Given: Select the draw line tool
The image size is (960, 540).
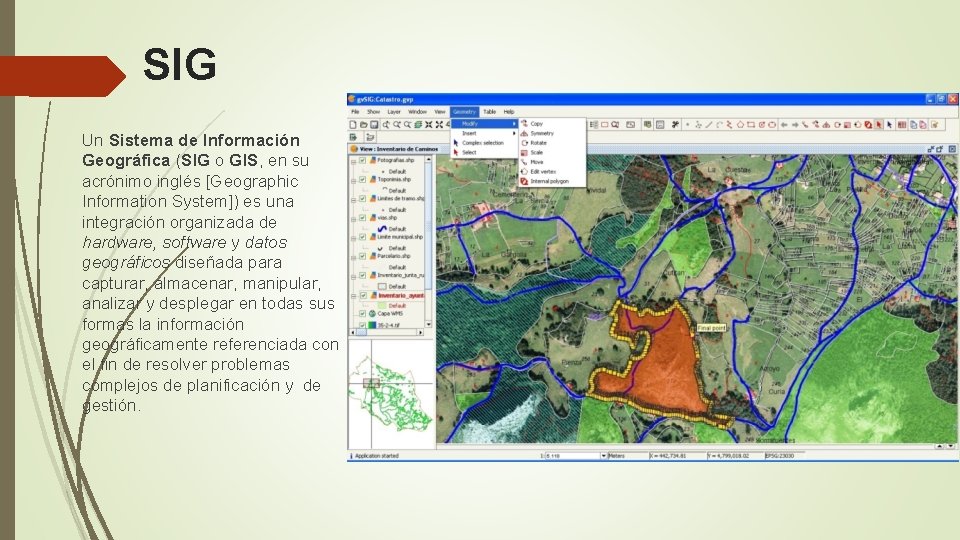Looking at the screenshot, I should tap(708, 124).
